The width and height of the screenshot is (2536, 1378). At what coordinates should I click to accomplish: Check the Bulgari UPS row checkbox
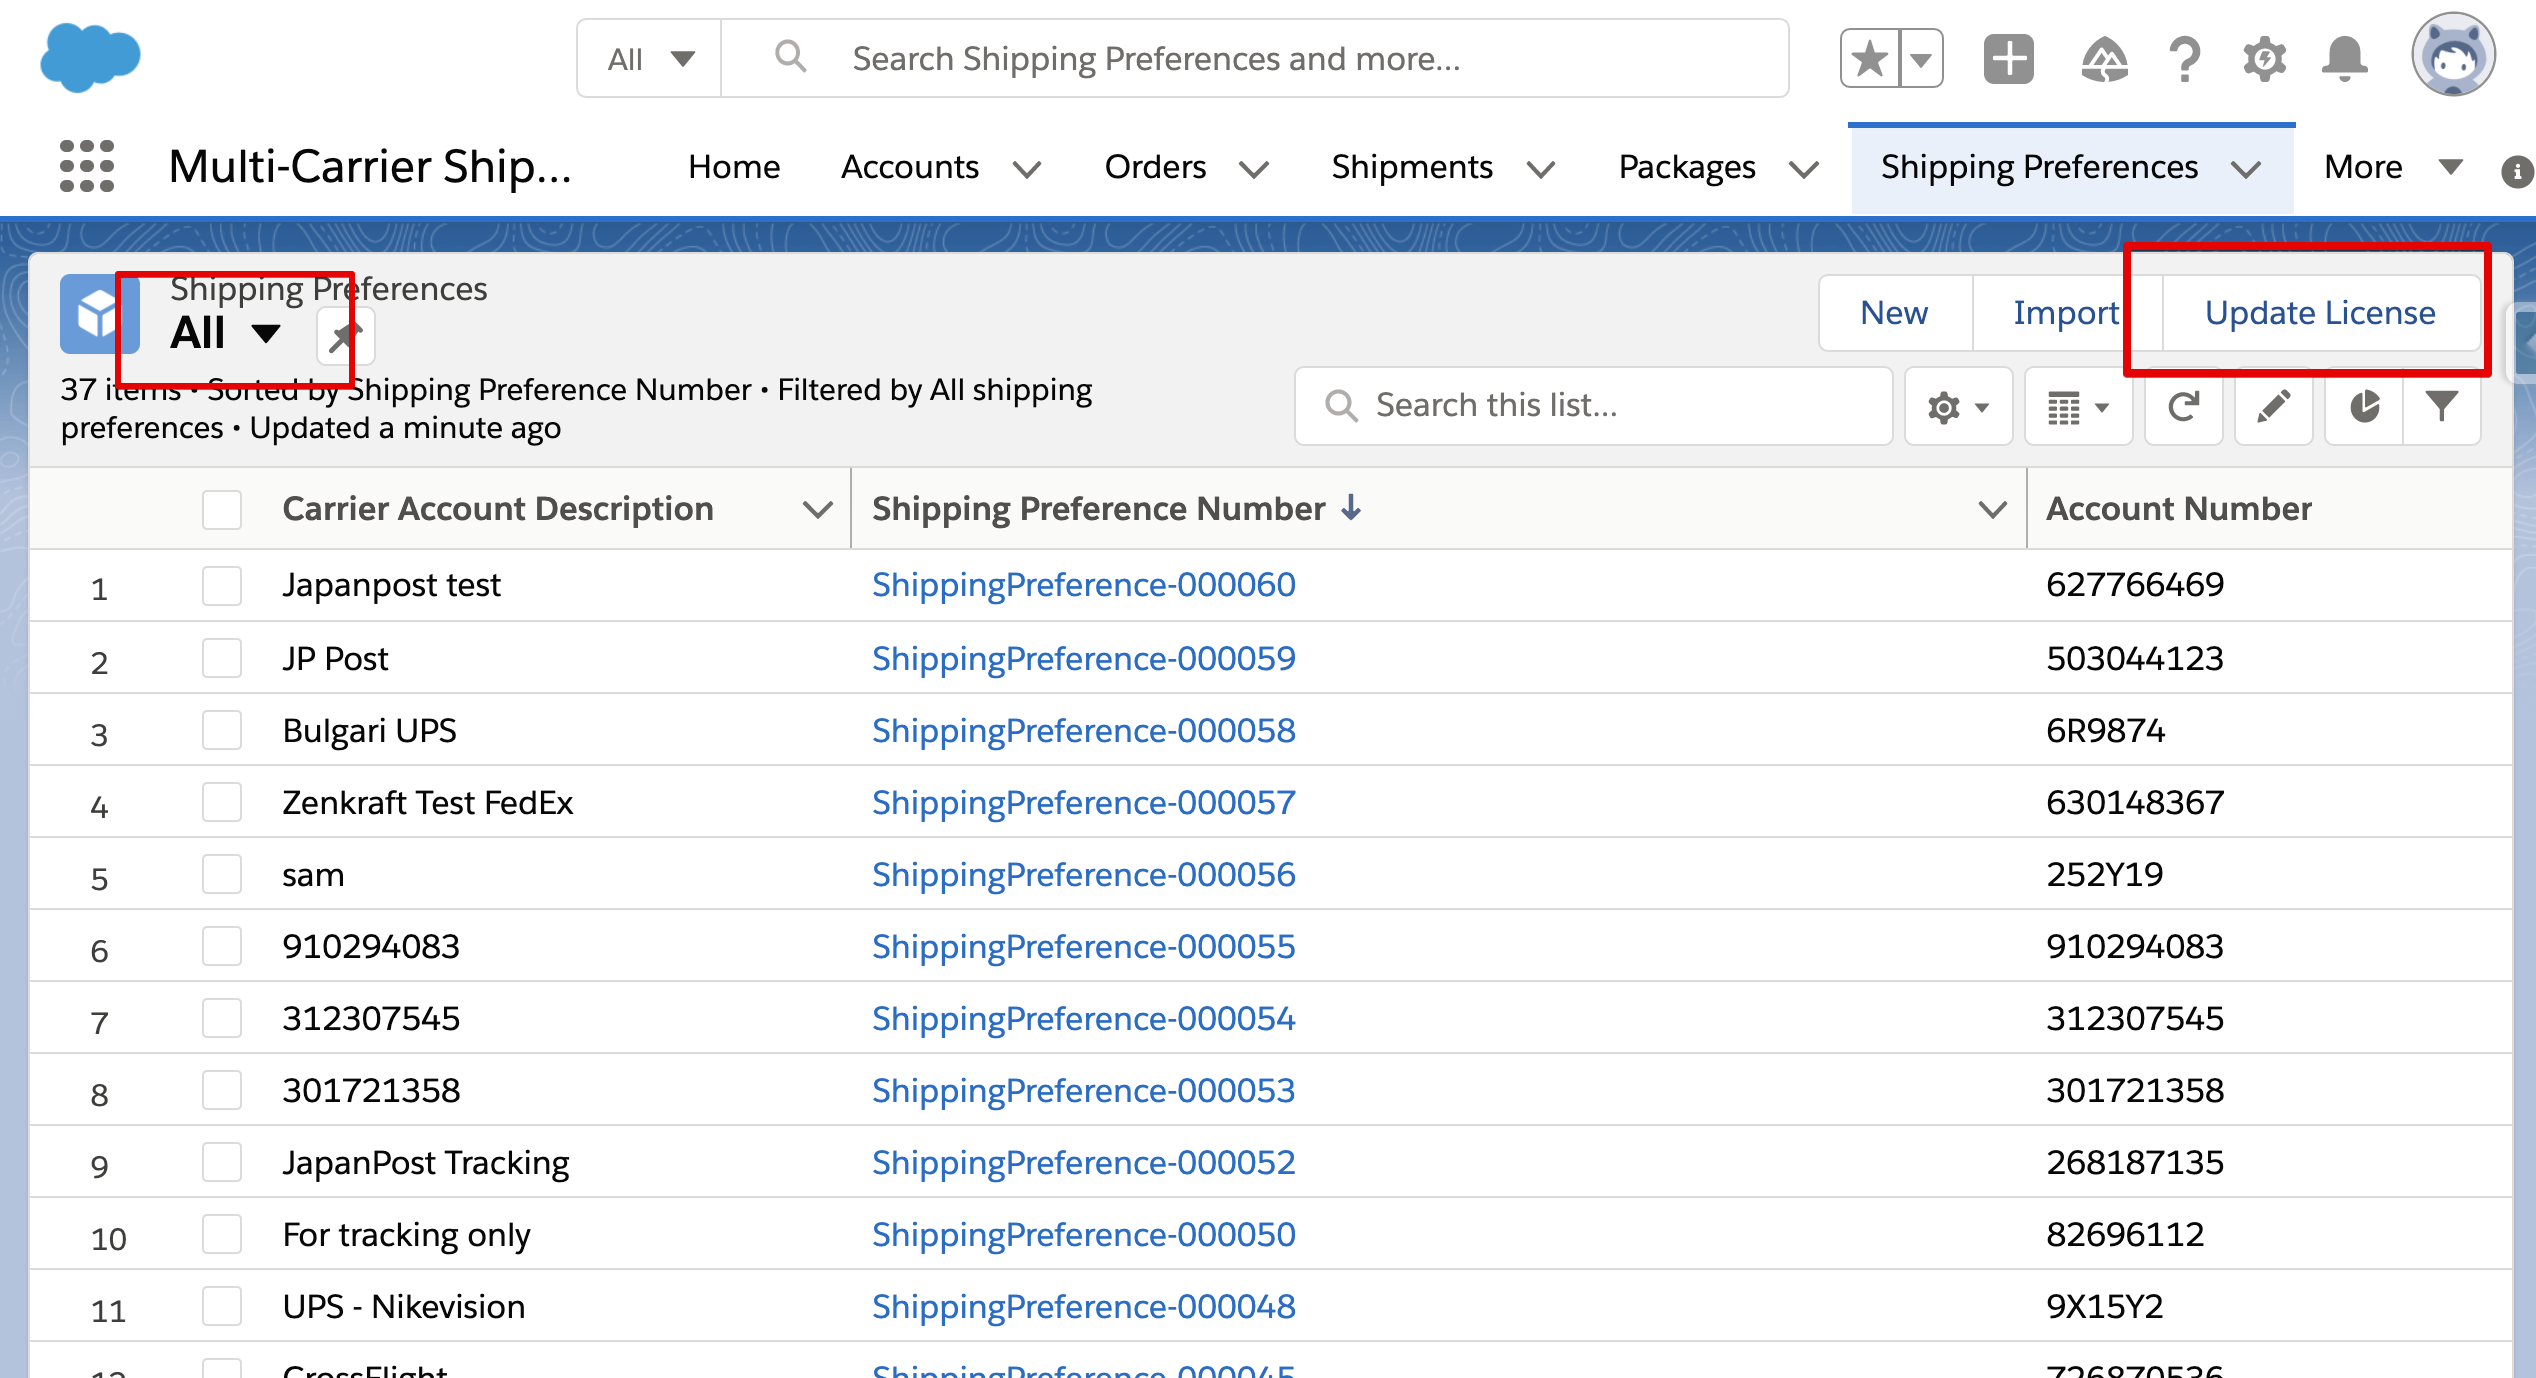[x=221, y=730]
